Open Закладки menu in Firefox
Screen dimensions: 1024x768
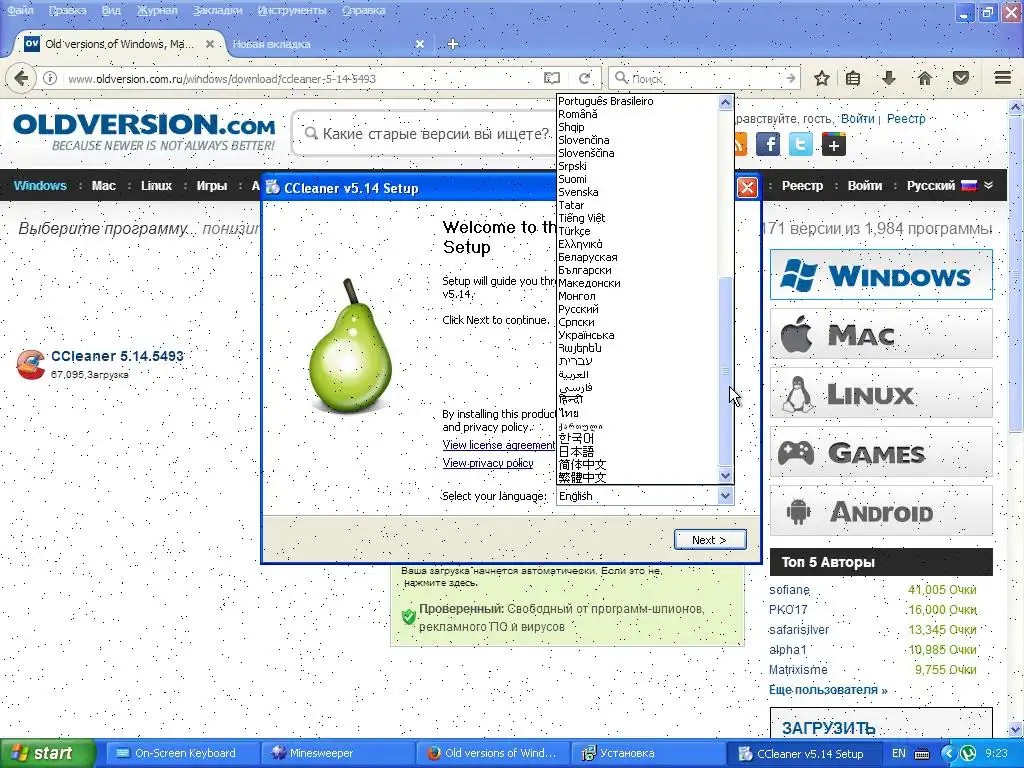[x=217, y=10]
